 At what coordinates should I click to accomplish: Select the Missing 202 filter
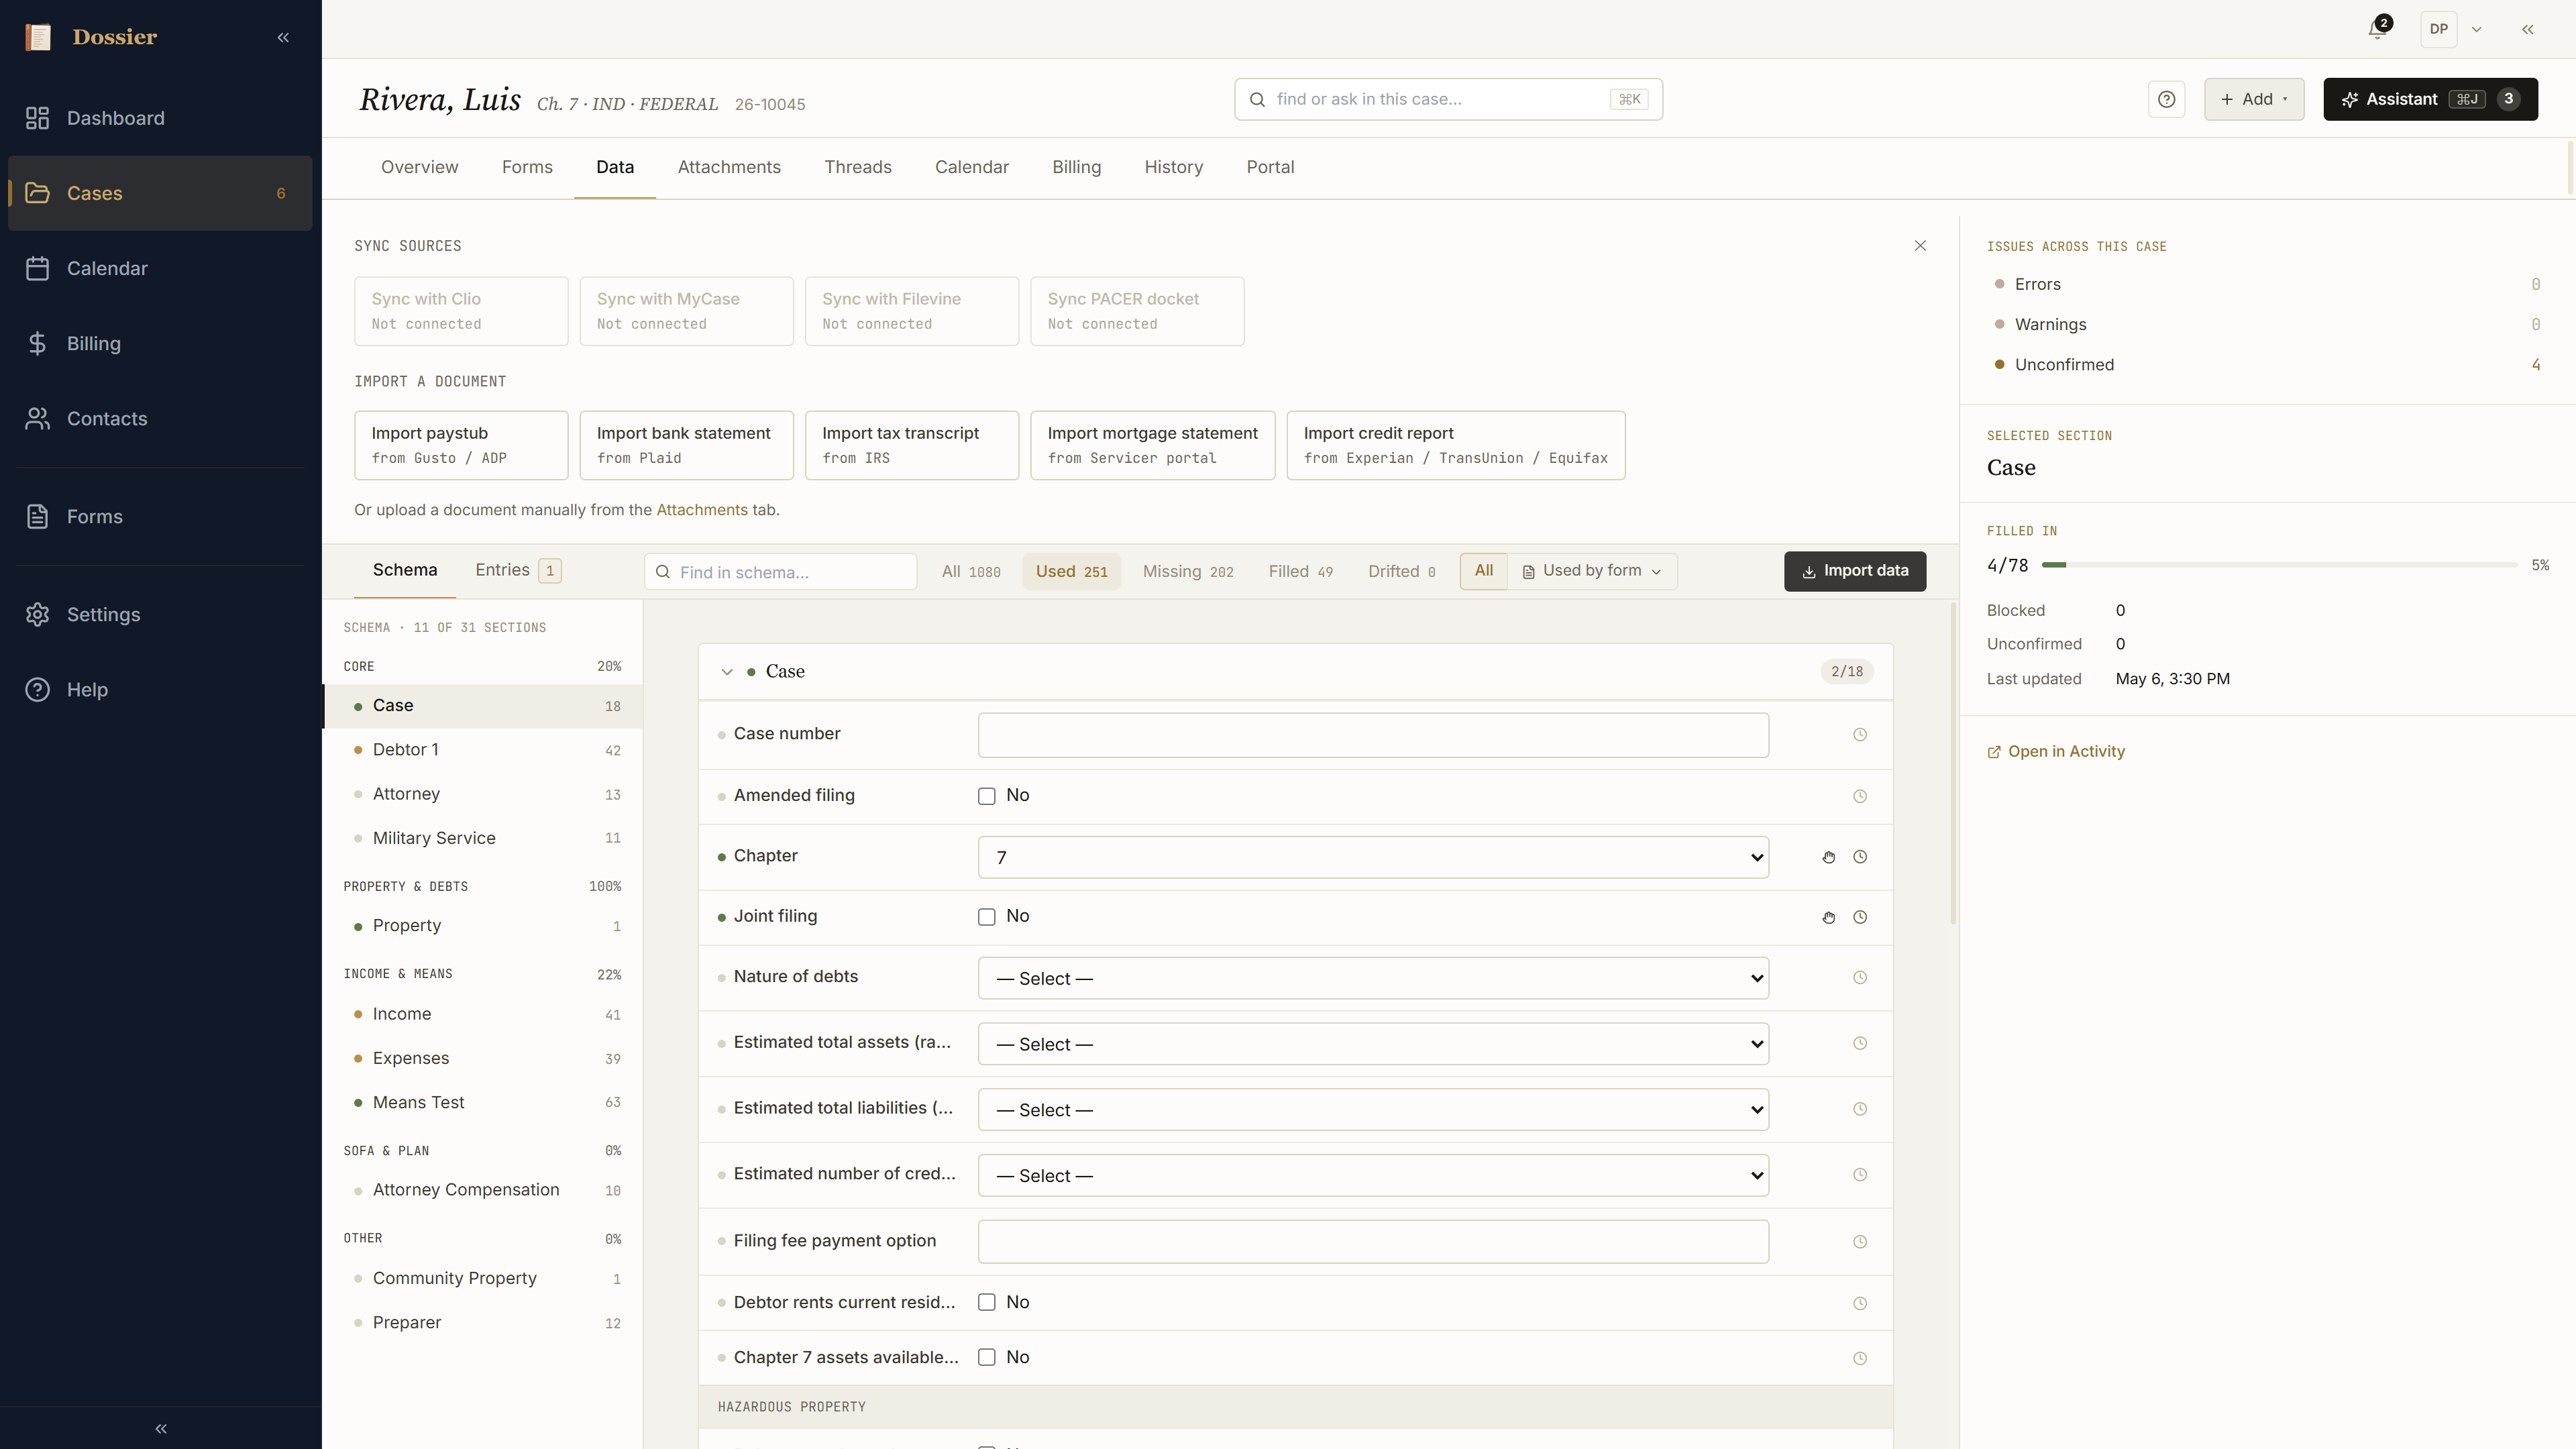click(1188, 571)
